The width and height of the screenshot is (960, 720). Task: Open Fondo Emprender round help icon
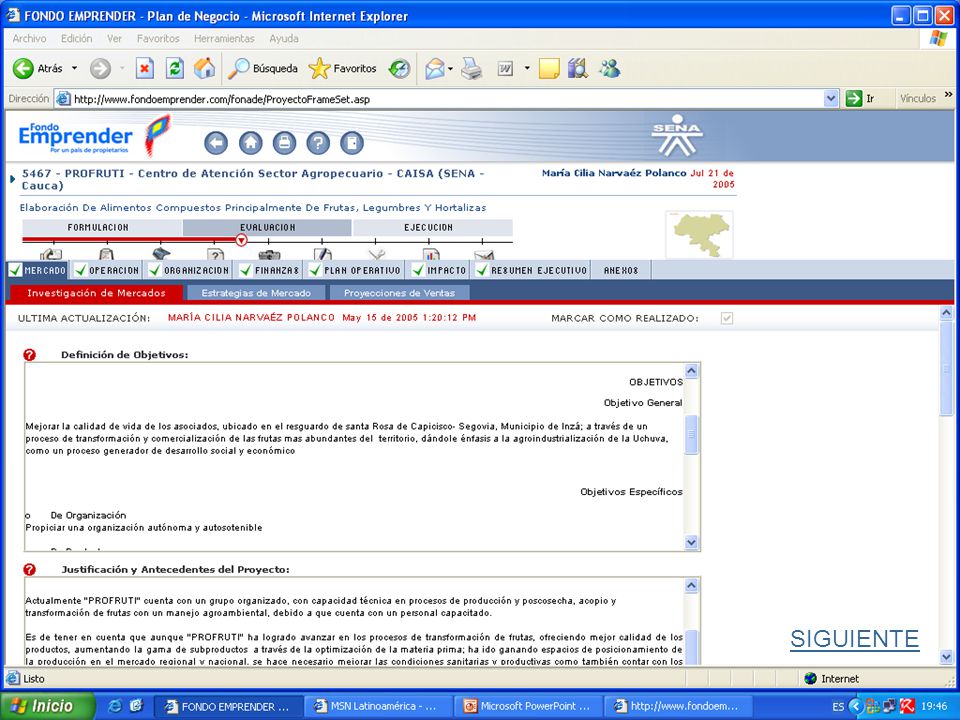click(318, 143)
